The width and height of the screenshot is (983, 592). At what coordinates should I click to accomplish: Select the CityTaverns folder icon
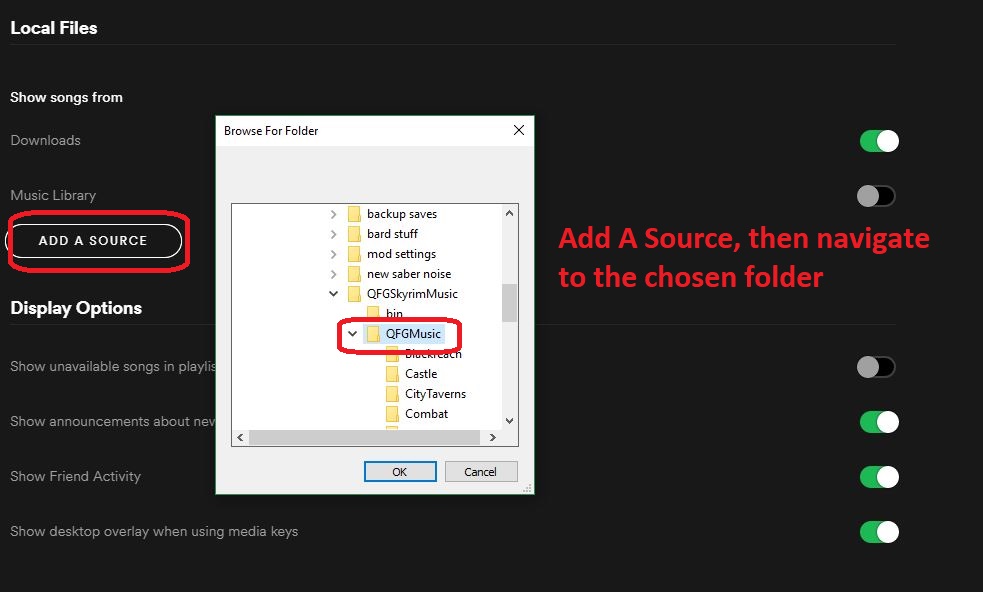pyautogui.click(x=391, y=393)
